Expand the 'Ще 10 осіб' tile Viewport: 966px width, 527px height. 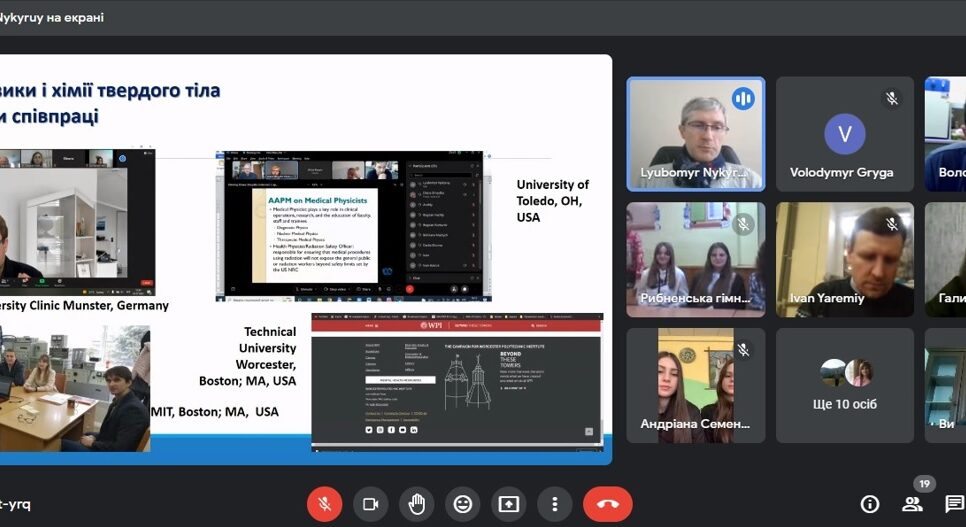(x=845, y=385)
